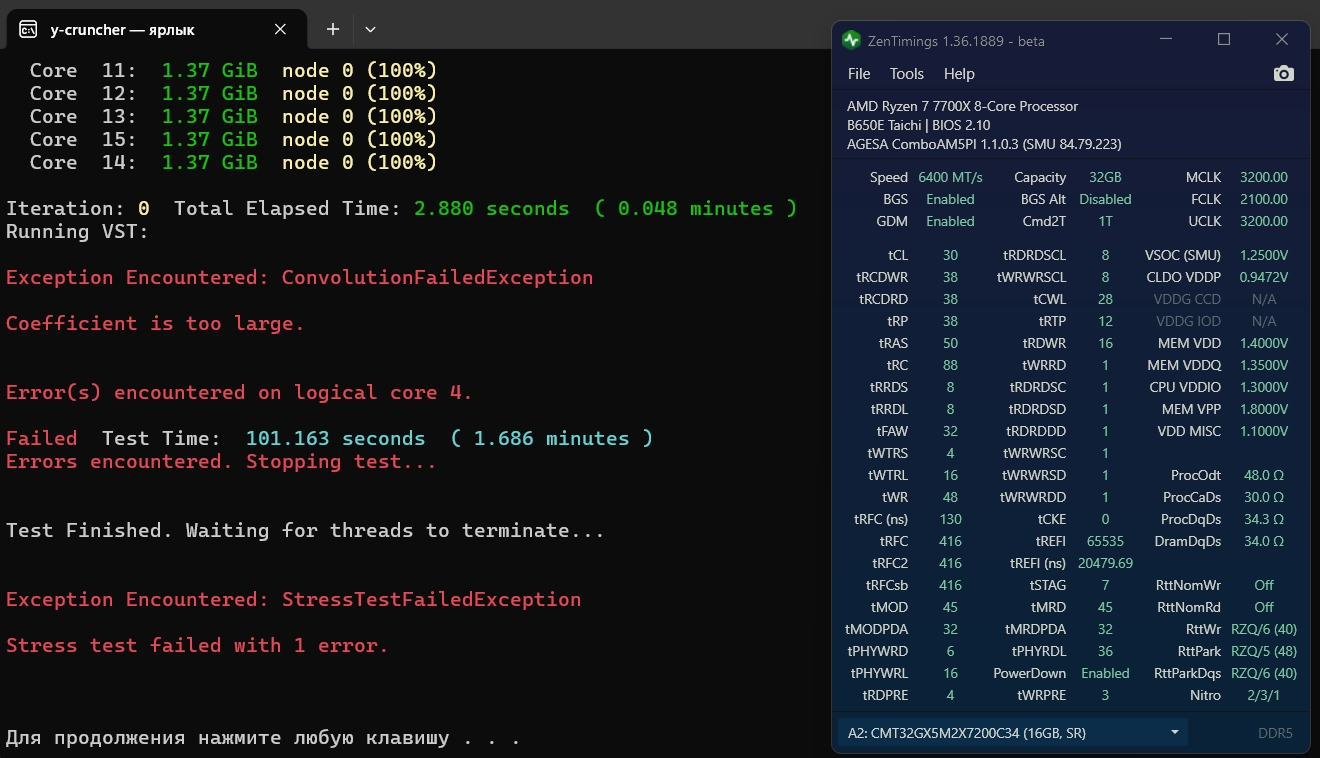This screenshot has height=758, width=1320.
Task: Click the VSOC (SMU) voltage value
Action: coord(1264,255)
